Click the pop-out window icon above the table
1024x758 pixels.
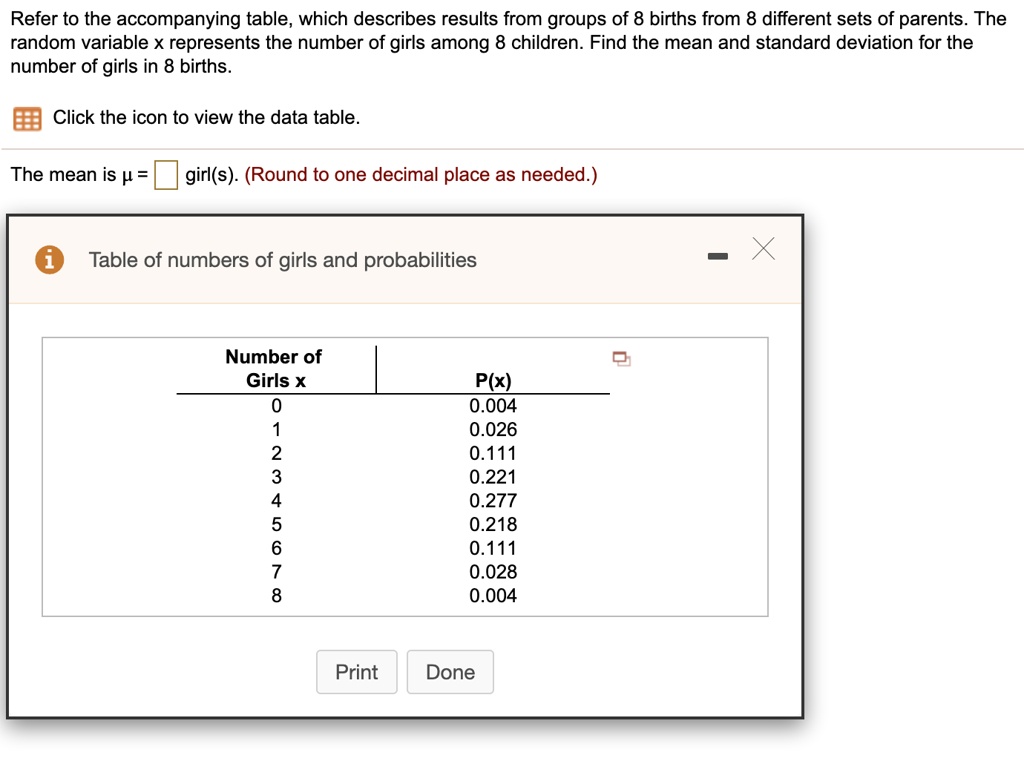coord(621,358)
